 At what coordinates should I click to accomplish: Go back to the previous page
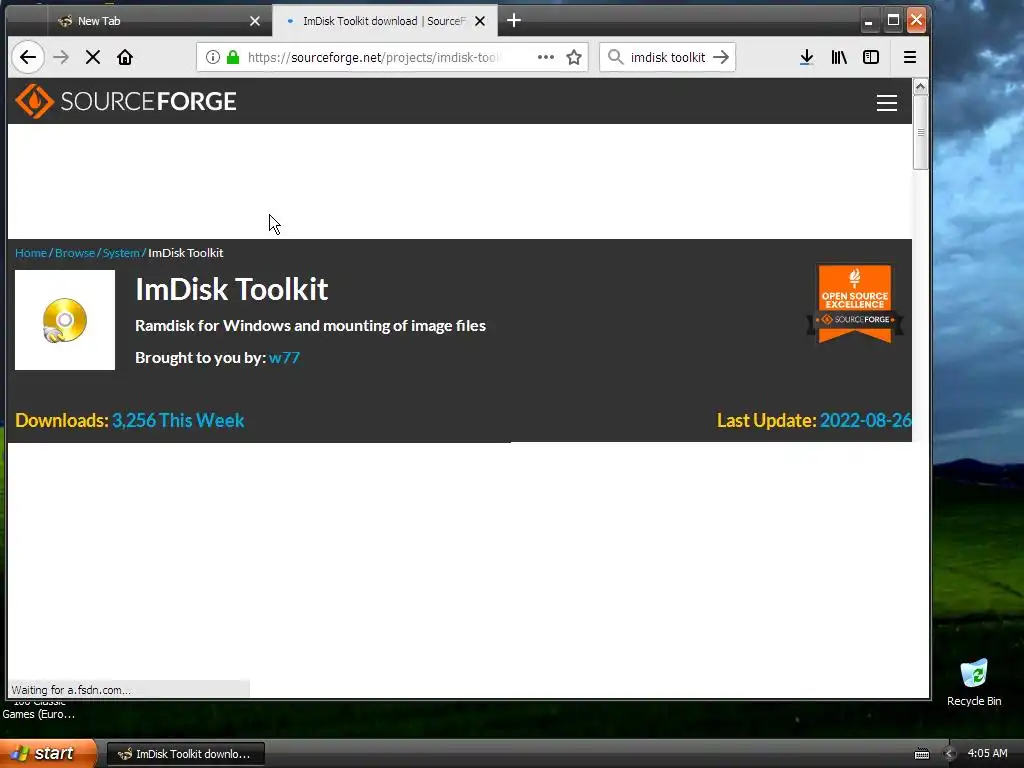[x=27, y=57]
